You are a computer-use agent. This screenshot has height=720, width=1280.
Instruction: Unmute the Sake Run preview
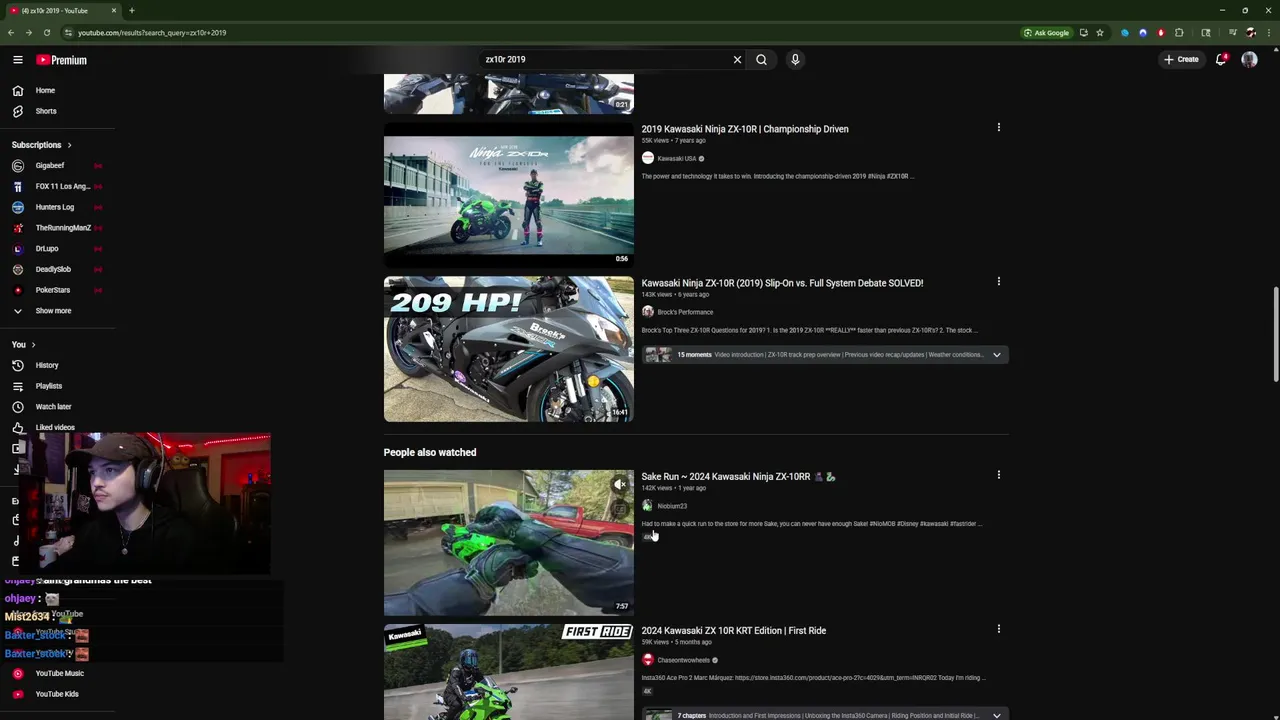click(x=620, y=484)
